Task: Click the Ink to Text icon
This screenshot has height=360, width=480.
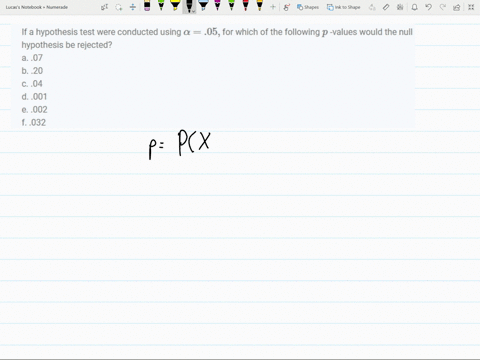Action: 372,7
